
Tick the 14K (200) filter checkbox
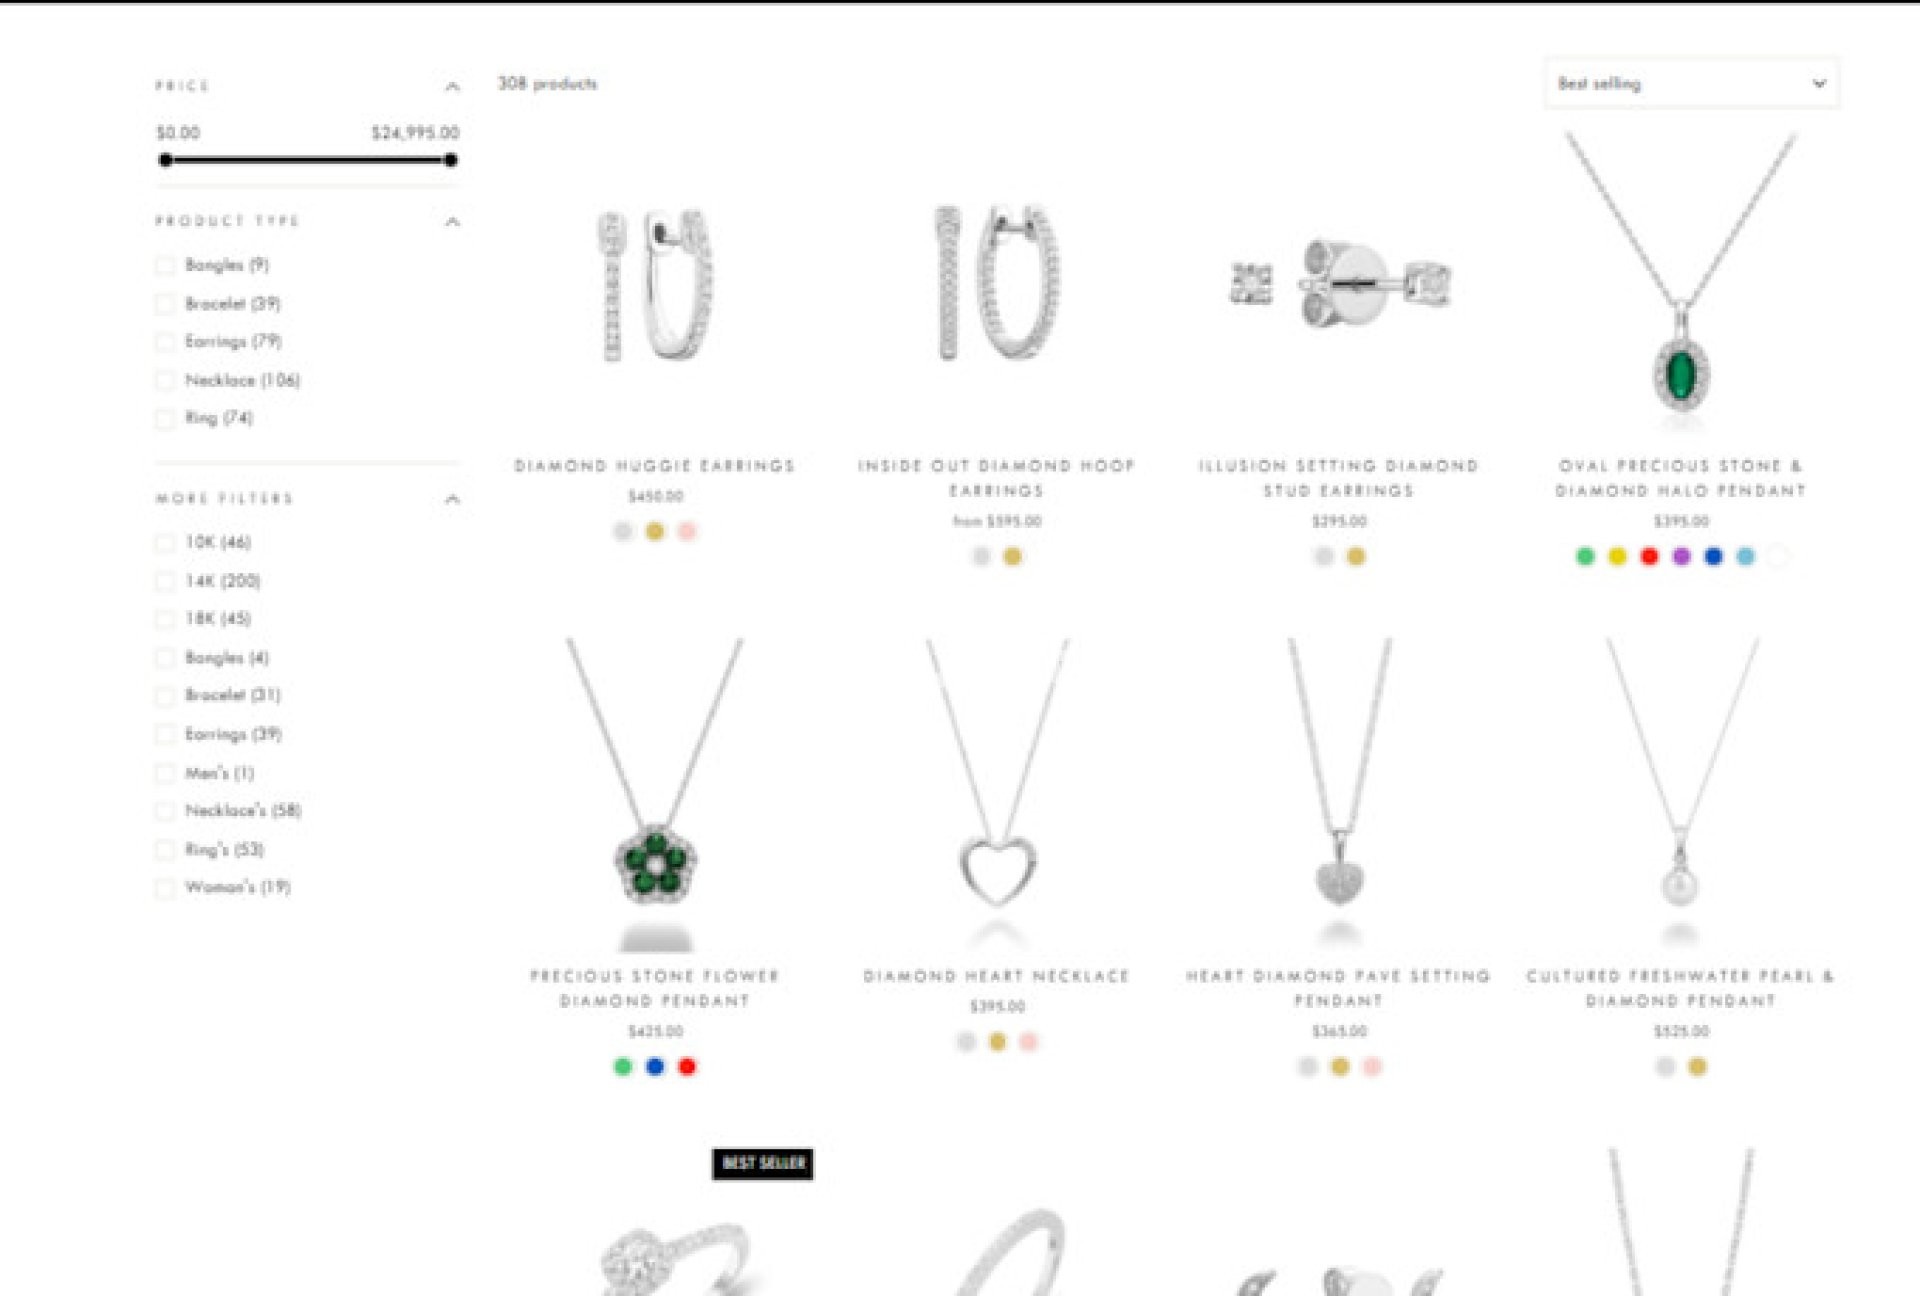[x=166, y=581]
